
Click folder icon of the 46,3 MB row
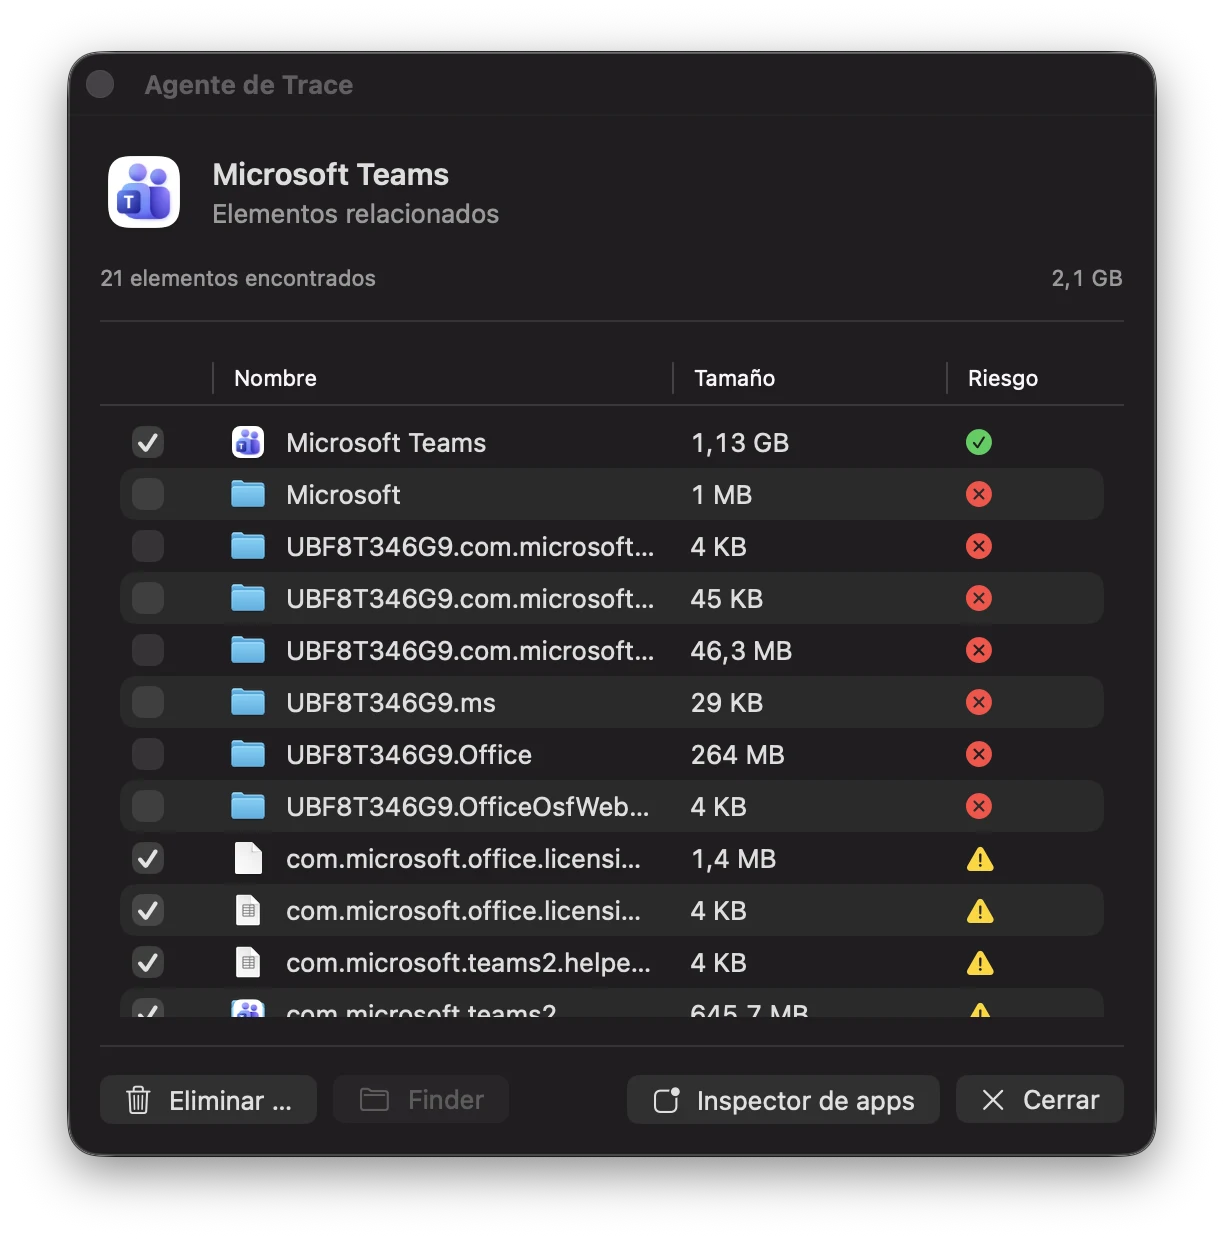(x=248, y=650)
